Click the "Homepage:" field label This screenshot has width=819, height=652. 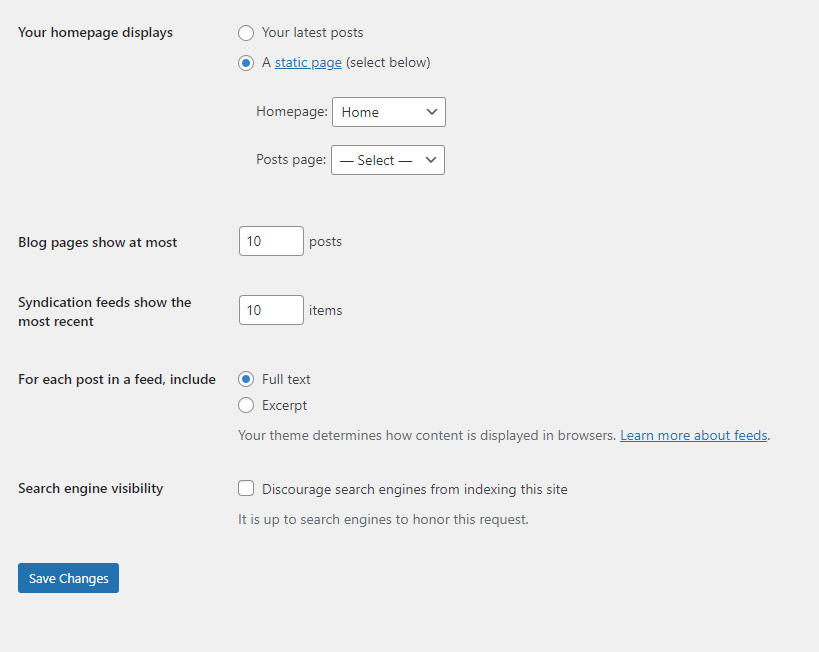point(291,112)
